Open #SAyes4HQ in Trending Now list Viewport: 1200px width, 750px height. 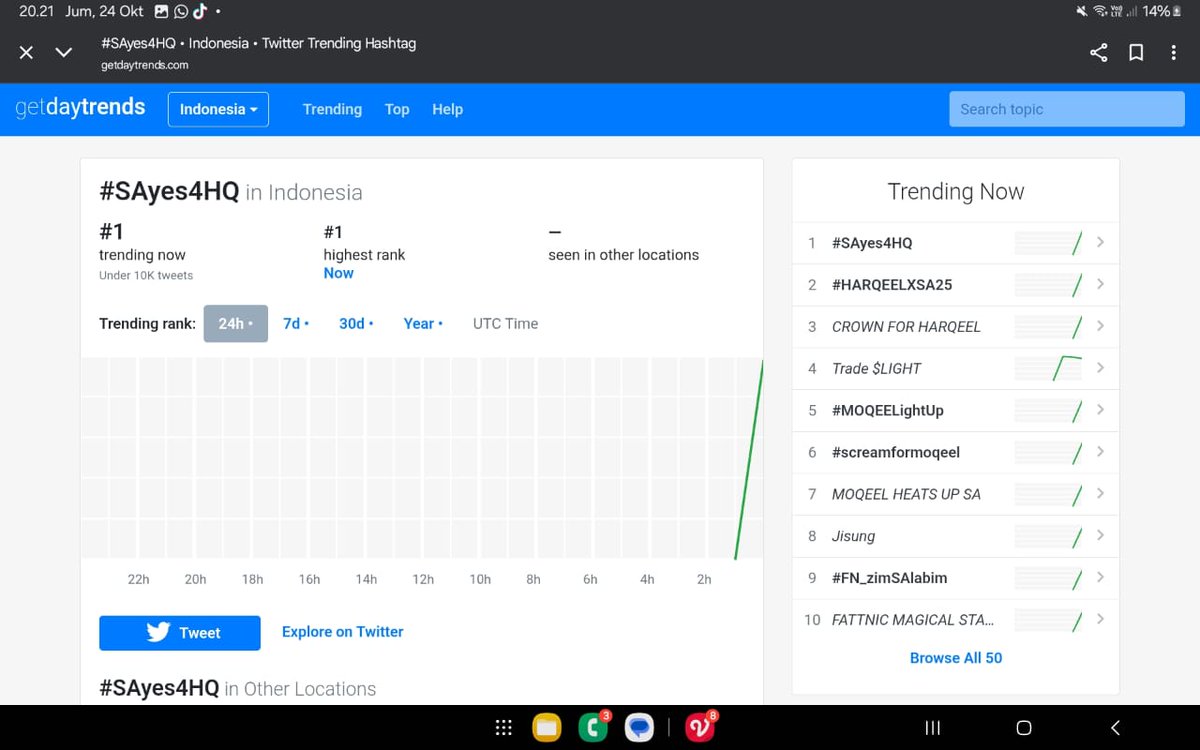click(x=872, y=242)
